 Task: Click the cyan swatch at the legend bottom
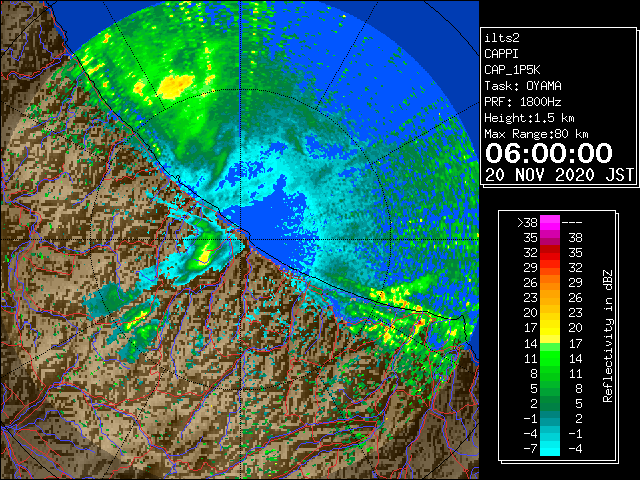(550, 448)
